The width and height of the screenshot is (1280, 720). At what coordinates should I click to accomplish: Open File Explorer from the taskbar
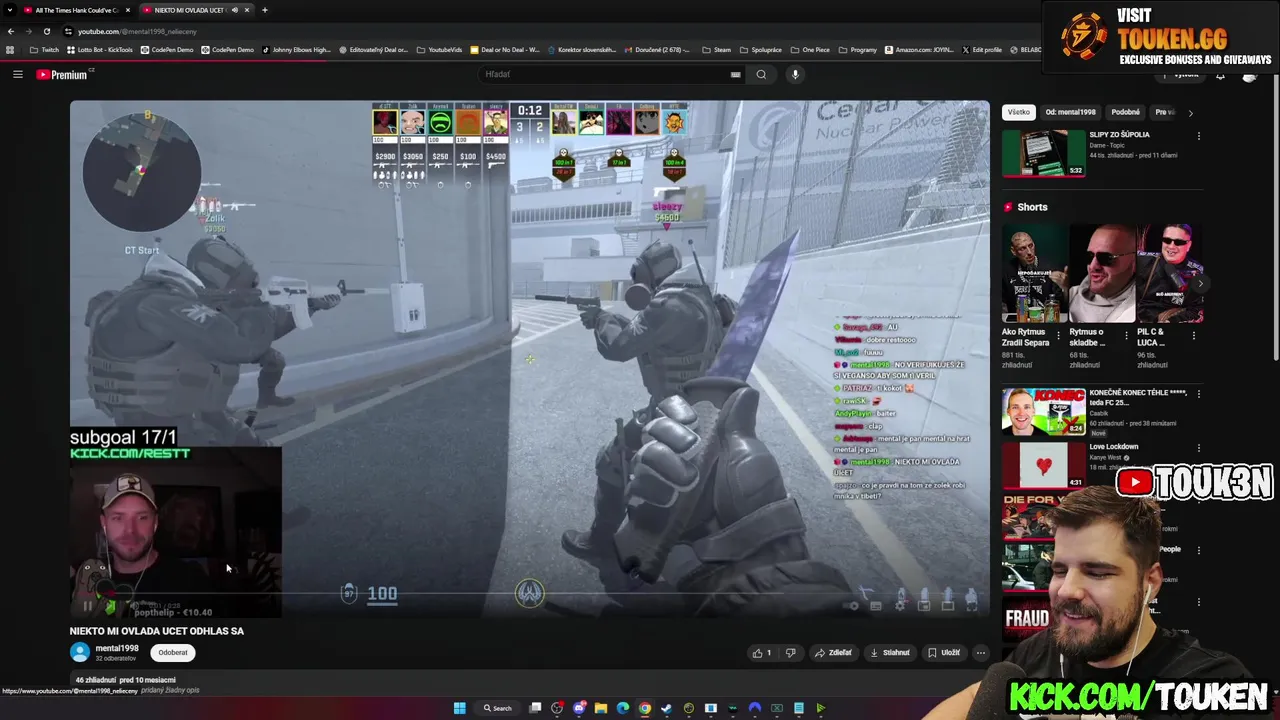point(601,708)
